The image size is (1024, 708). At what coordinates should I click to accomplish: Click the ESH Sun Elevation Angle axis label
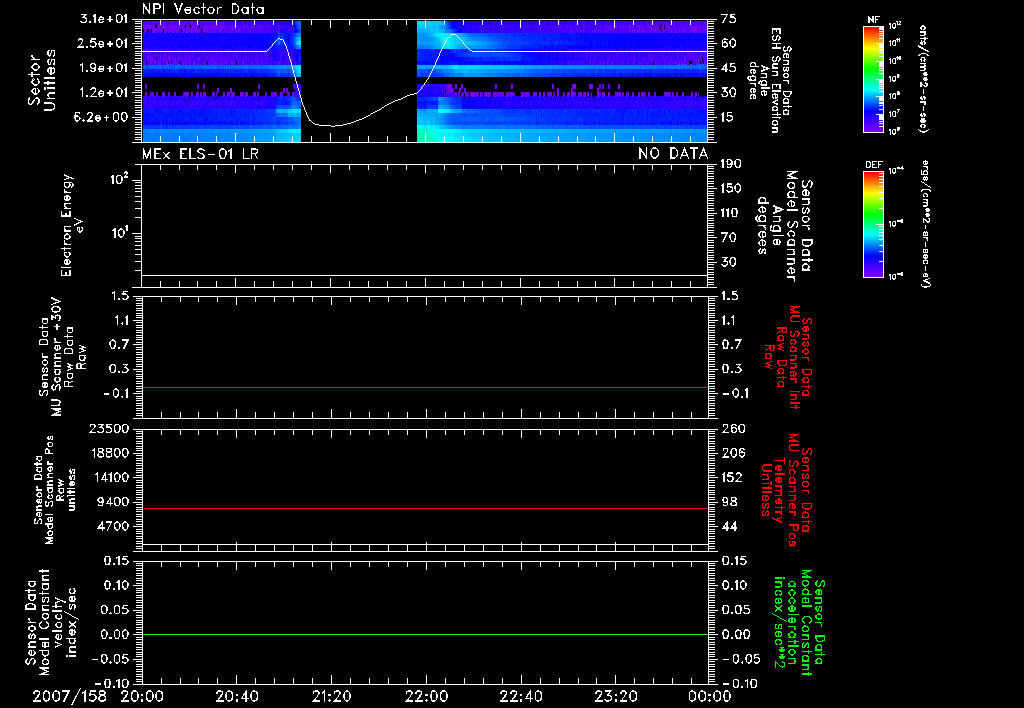tap(769, 80)
